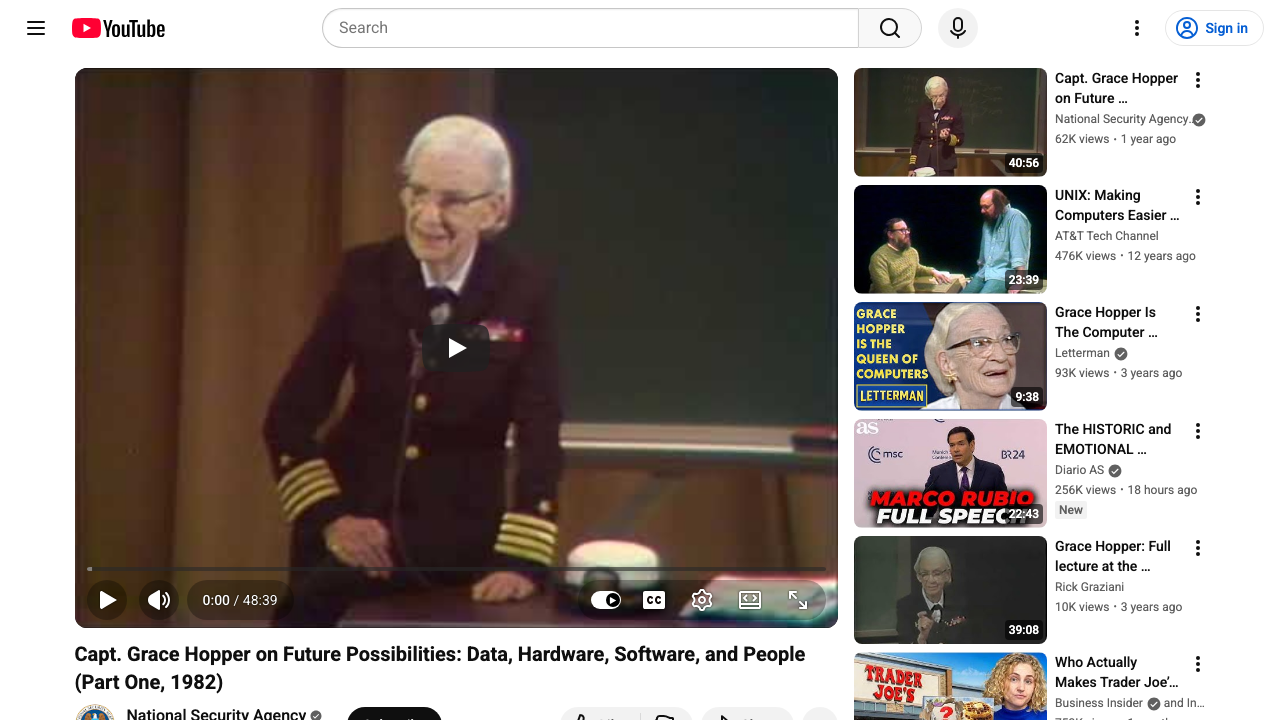Open the UNIX video thumbnail
Screen dimensions: 1280x720
950,239
